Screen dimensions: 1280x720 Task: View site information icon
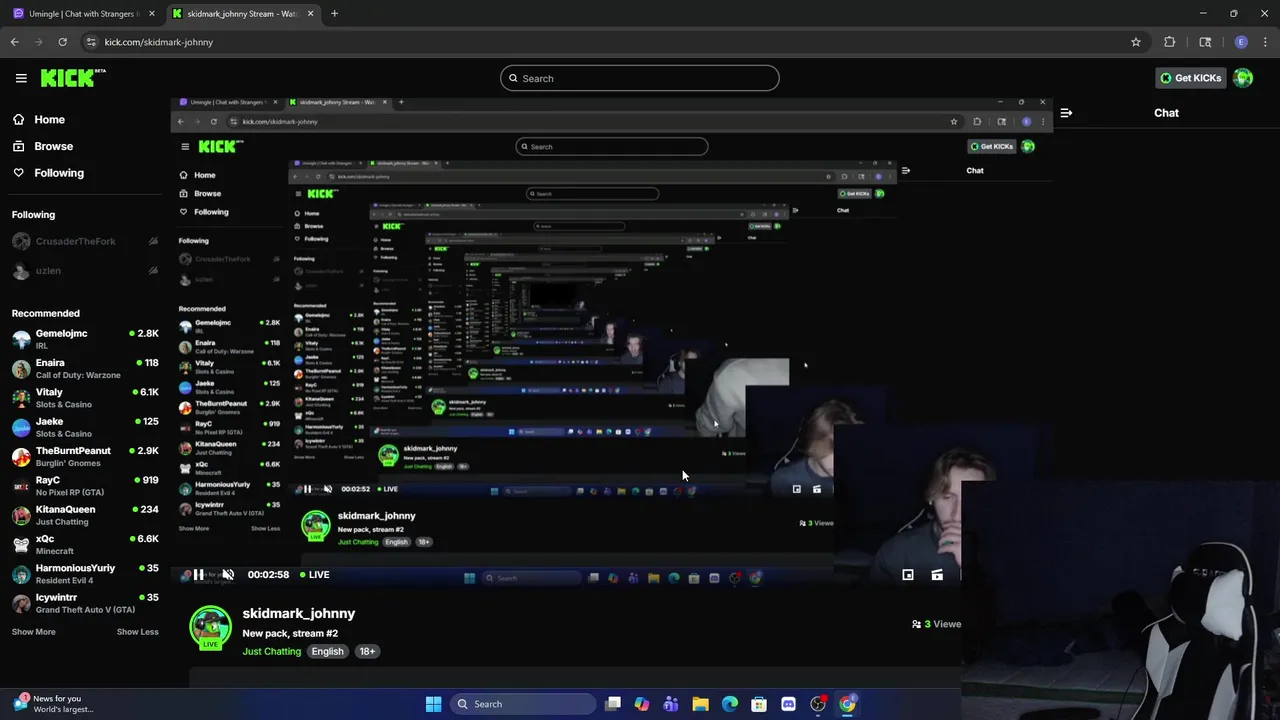point(91,42)
